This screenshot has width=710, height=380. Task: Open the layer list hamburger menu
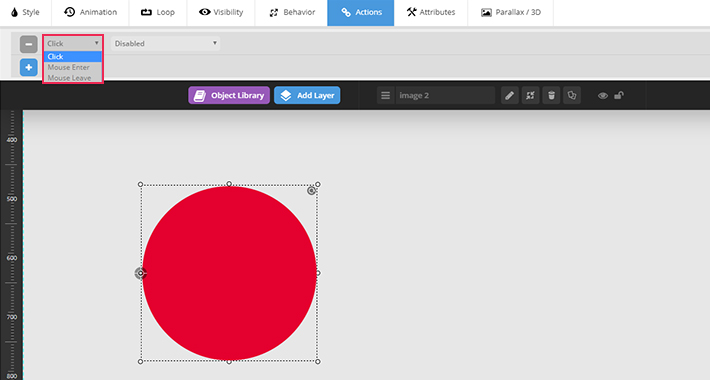[x=385, y=96]
